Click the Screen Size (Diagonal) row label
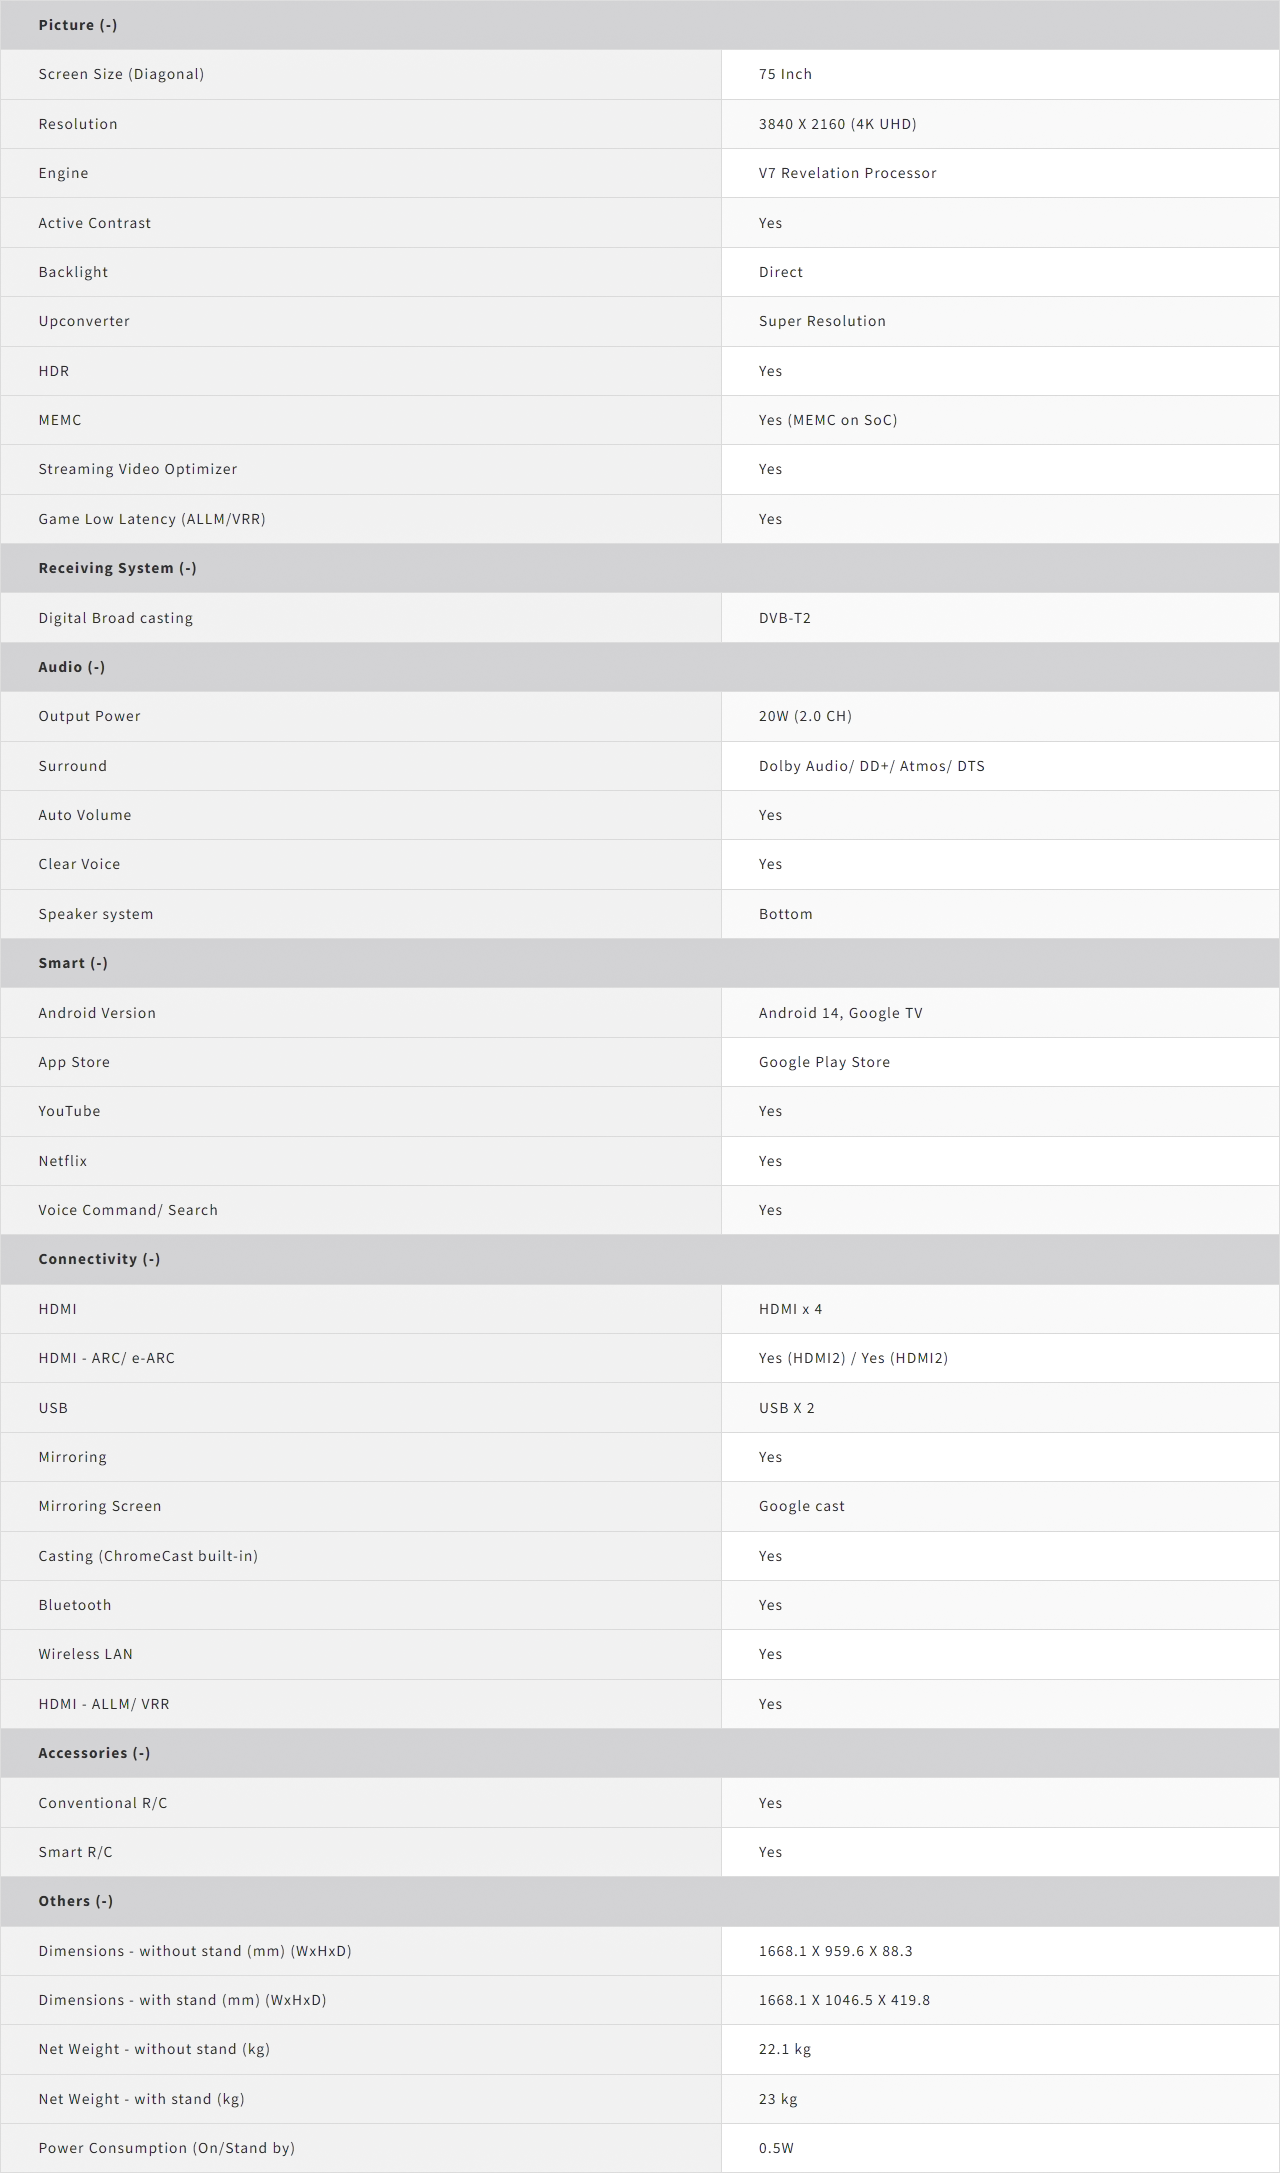 (121, 74)
